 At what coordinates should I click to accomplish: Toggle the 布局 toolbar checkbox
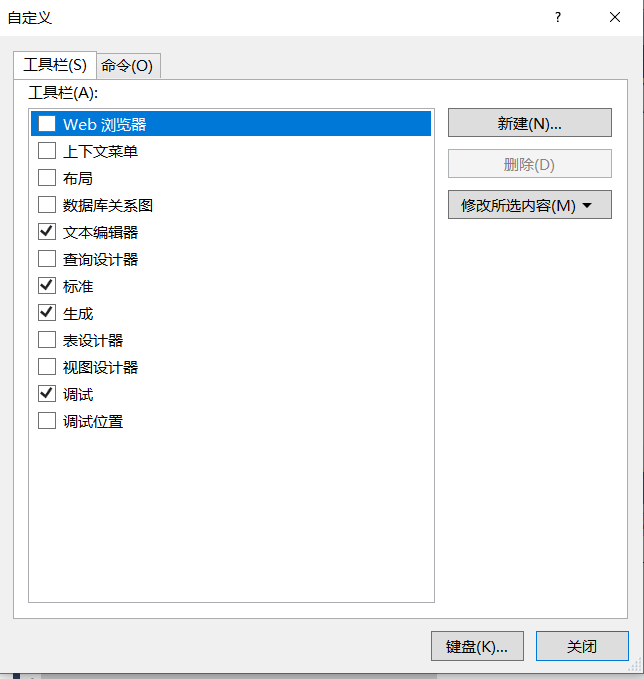pyautogui.click(x=47, y=178)
